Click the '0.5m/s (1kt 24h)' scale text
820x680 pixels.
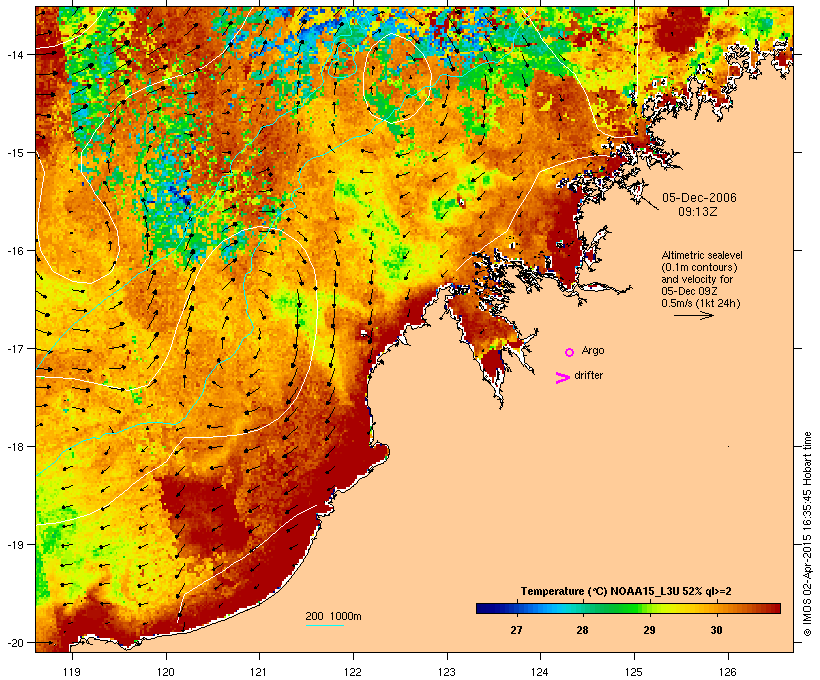(701, 303)
